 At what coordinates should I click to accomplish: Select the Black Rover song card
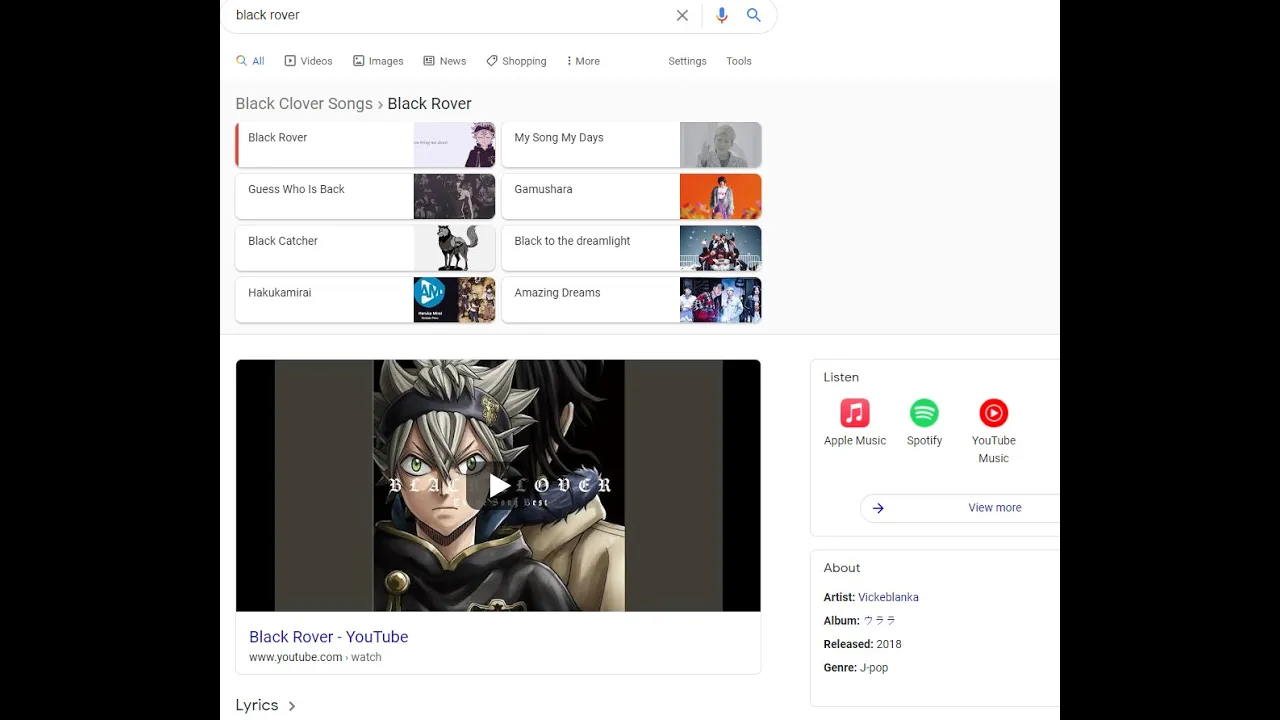[365, 145]
